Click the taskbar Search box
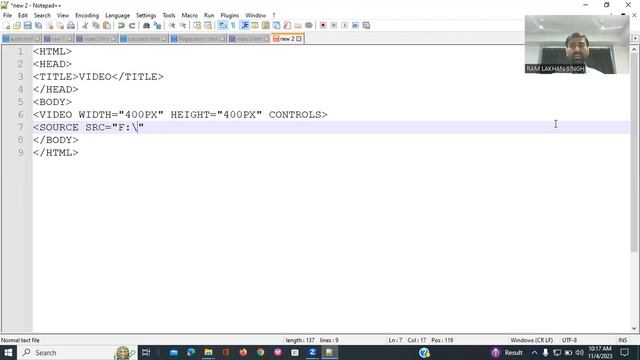 (x=78, y=353)
